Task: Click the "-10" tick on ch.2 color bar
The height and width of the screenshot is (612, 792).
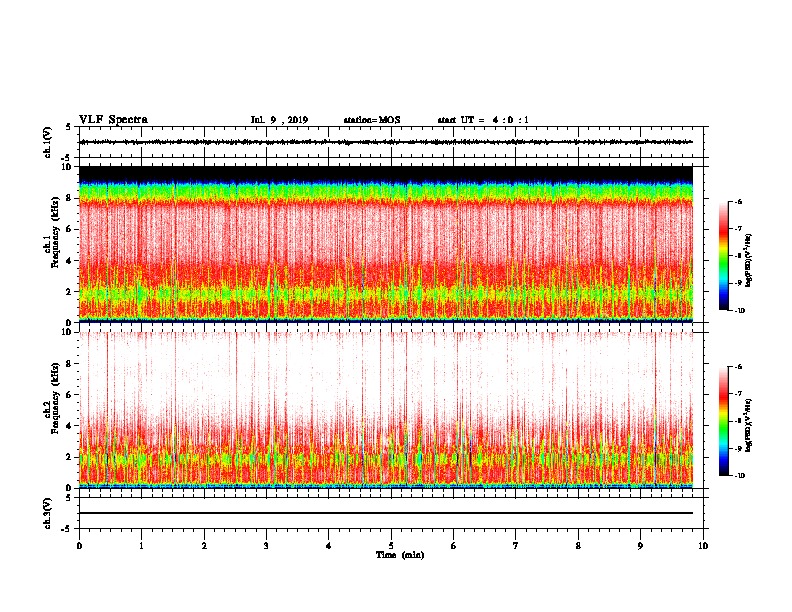Action: pyautogui.click(x=739, y=476)
